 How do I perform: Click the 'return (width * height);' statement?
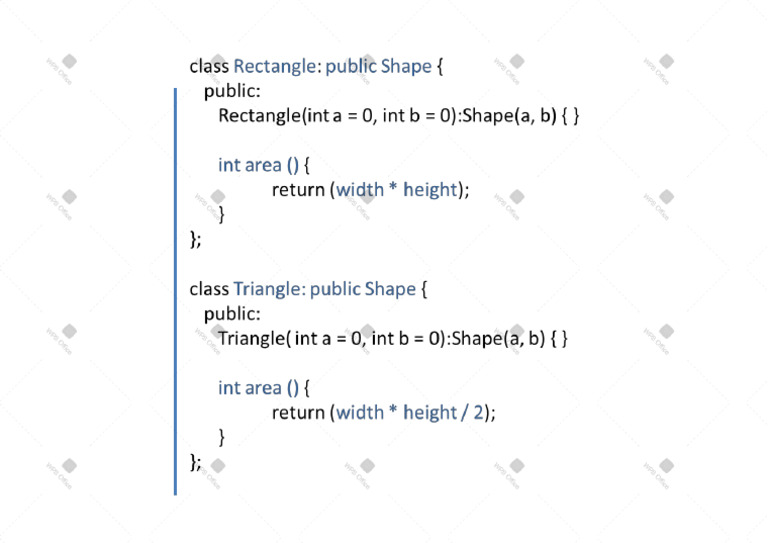coord(370,190)
